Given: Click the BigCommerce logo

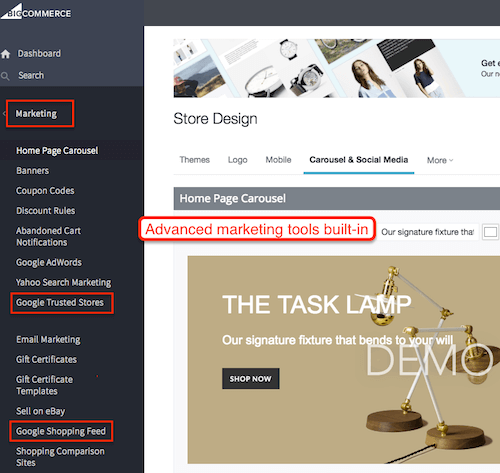Looking at the screenshot, I should tap(36, 11).
